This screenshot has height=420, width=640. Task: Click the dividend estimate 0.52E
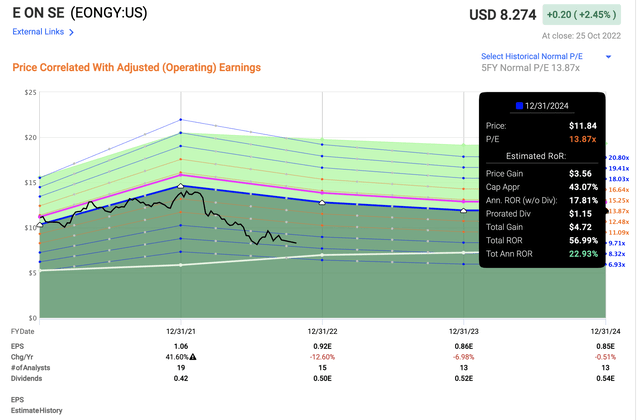click(463, 378)
